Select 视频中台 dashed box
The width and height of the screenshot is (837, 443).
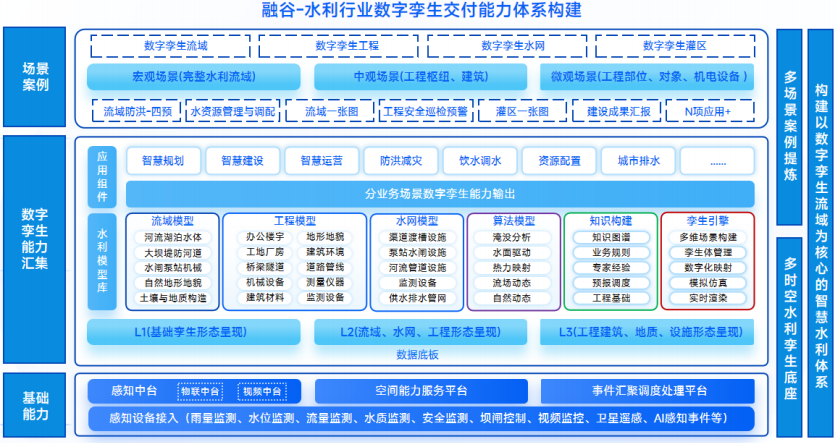[262, 391]
